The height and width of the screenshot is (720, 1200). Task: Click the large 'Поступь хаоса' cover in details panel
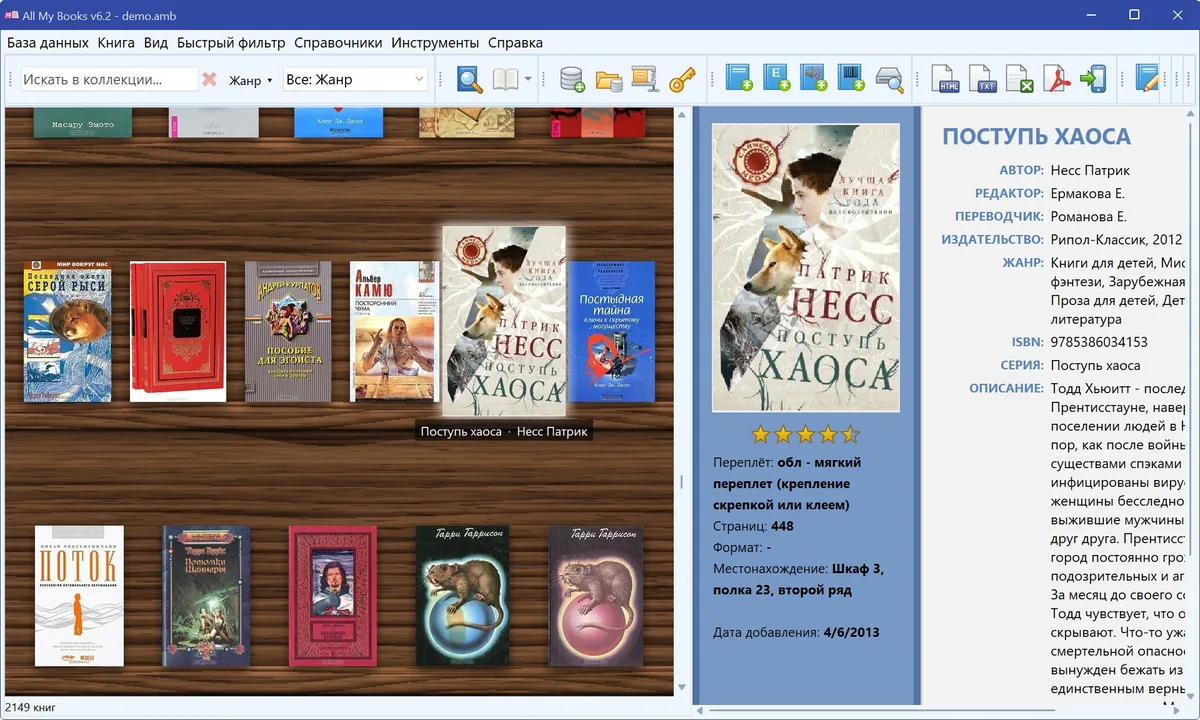[x=805, y=268]
